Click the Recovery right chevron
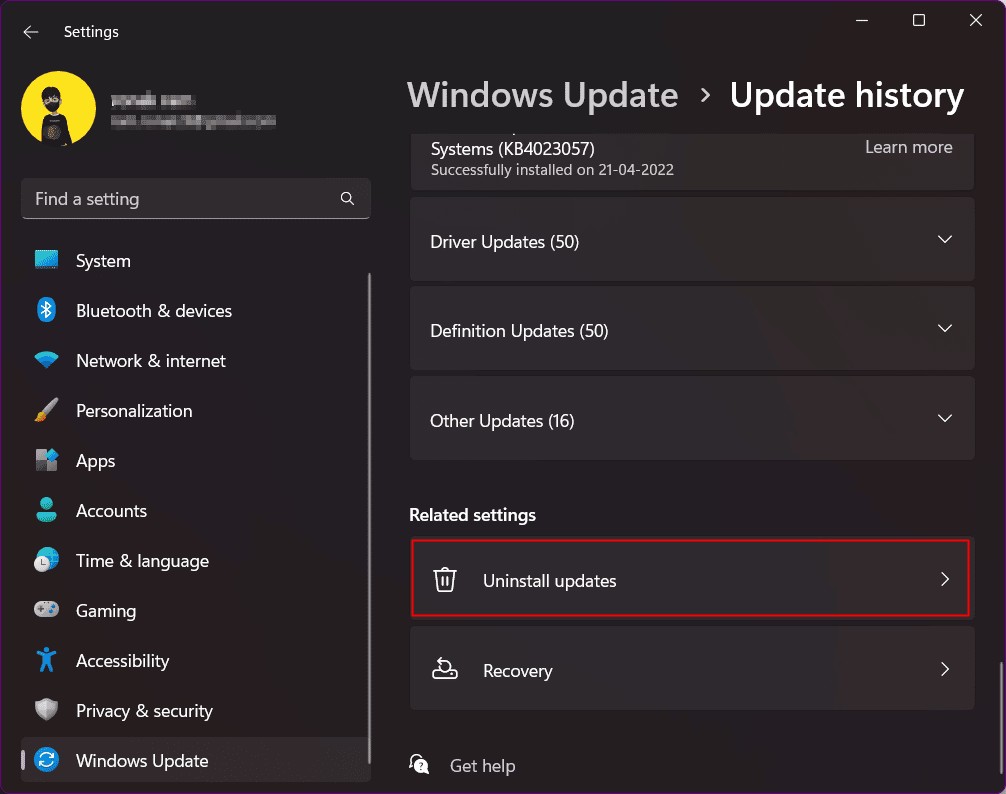 [x=944, y=669]
